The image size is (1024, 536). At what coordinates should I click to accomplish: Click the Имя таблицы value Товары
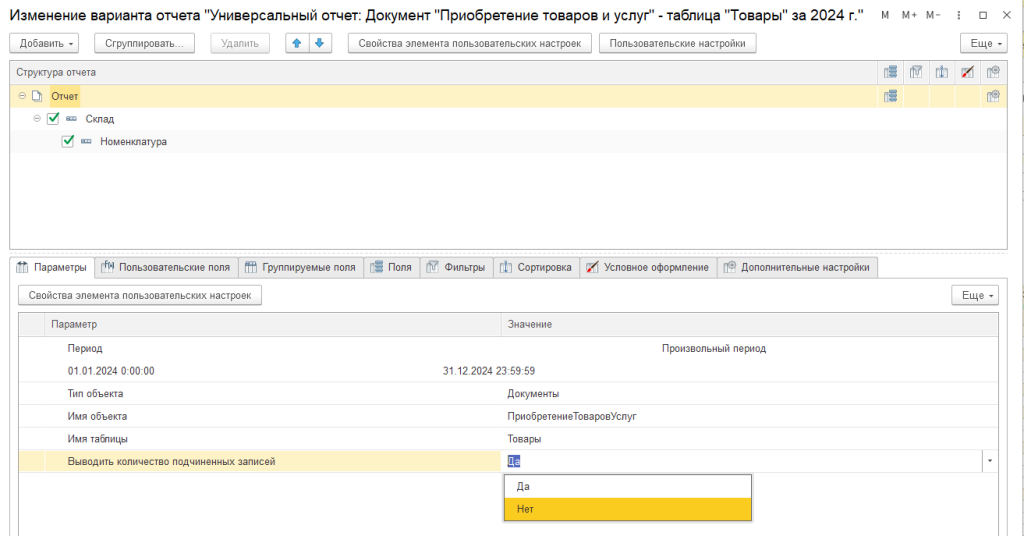pyautogui.click(x=525, y=439)
